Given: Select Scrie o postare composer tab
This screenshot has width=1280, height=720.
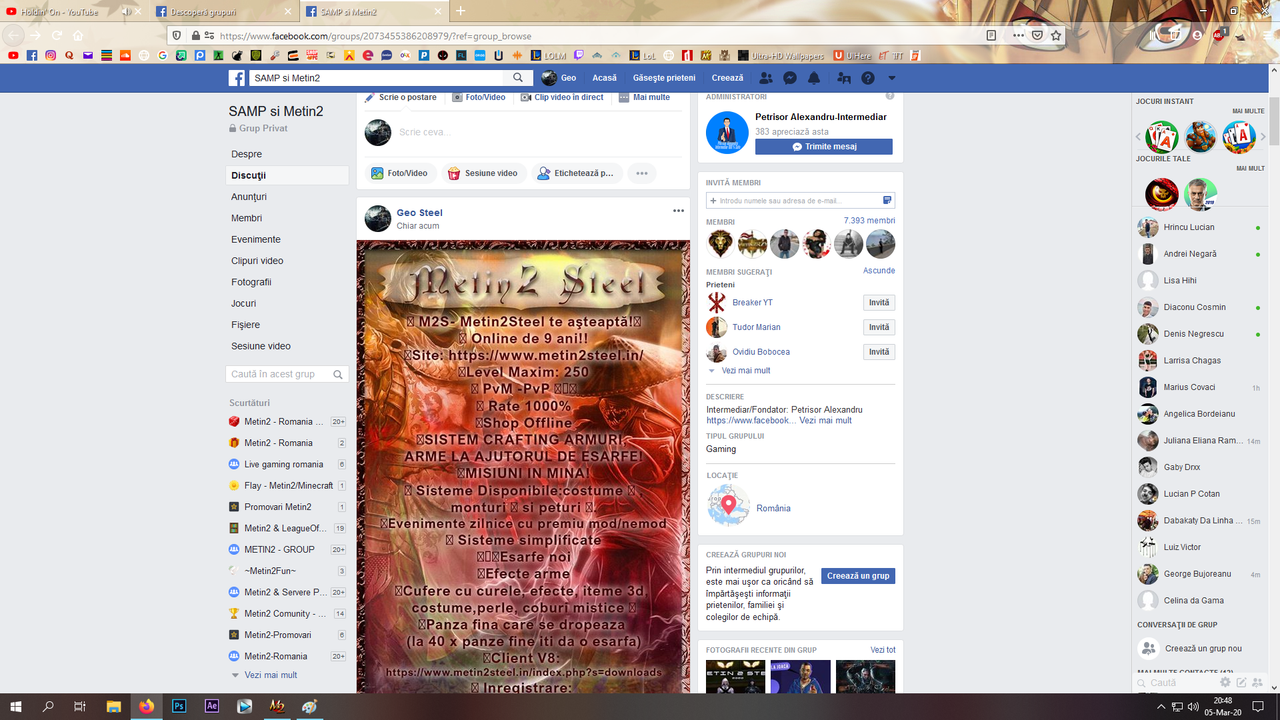Looking at the screenshot, I should [x=401, y=97].
